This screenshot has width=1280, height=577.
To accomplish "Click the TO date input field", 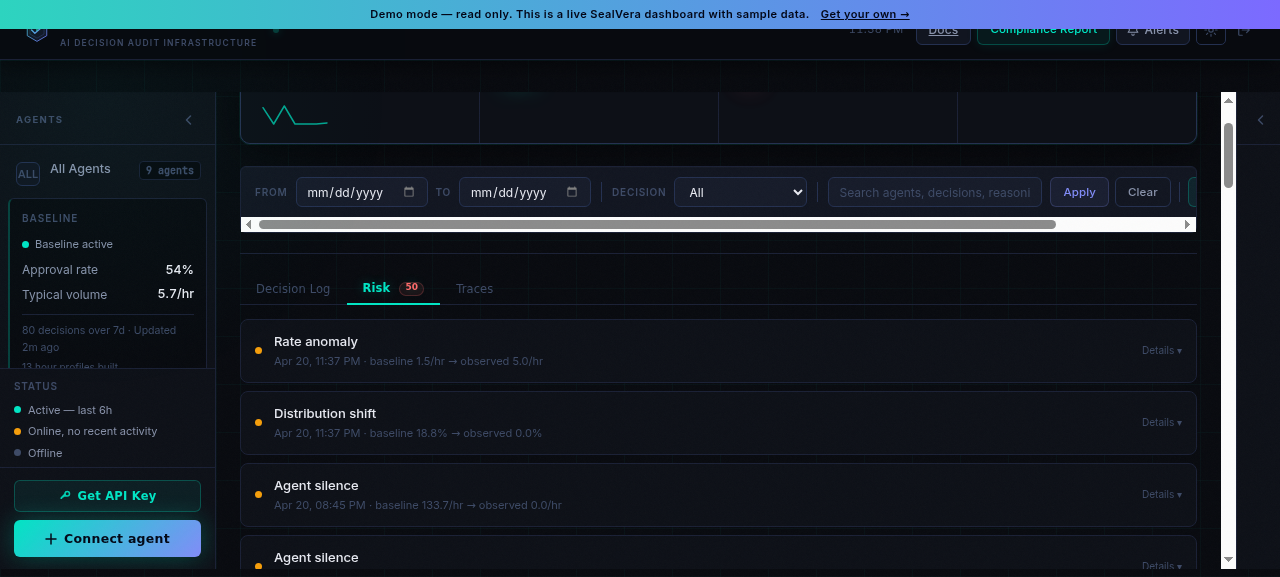I will click(525, 192).
